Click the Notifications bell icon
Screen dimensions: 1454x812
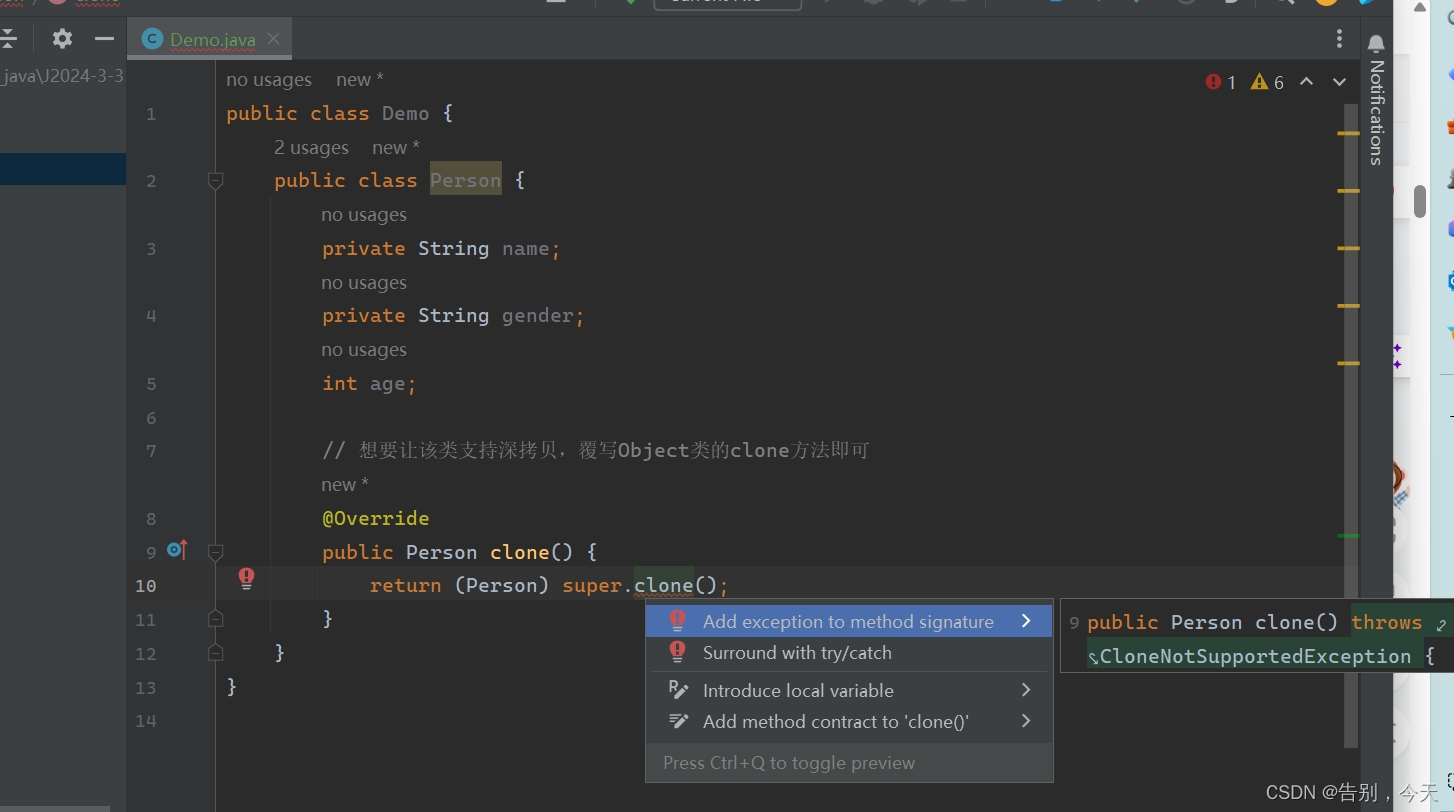(x=1376, y=43)
